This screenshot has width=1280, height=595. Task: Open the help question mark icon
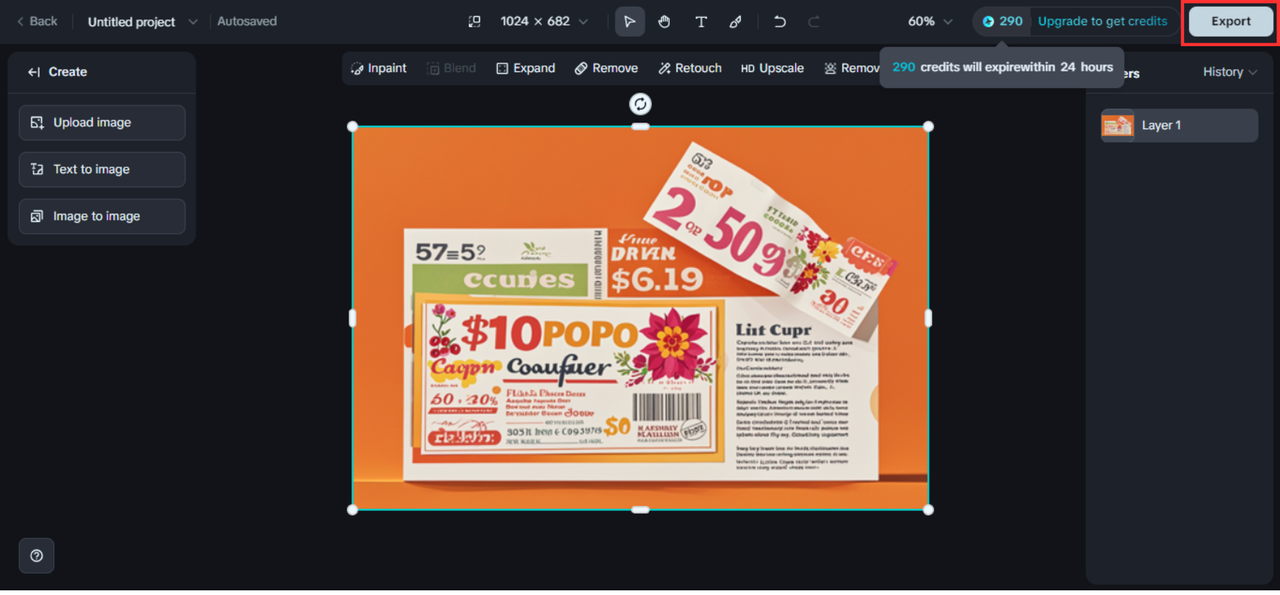click(37, 556)
